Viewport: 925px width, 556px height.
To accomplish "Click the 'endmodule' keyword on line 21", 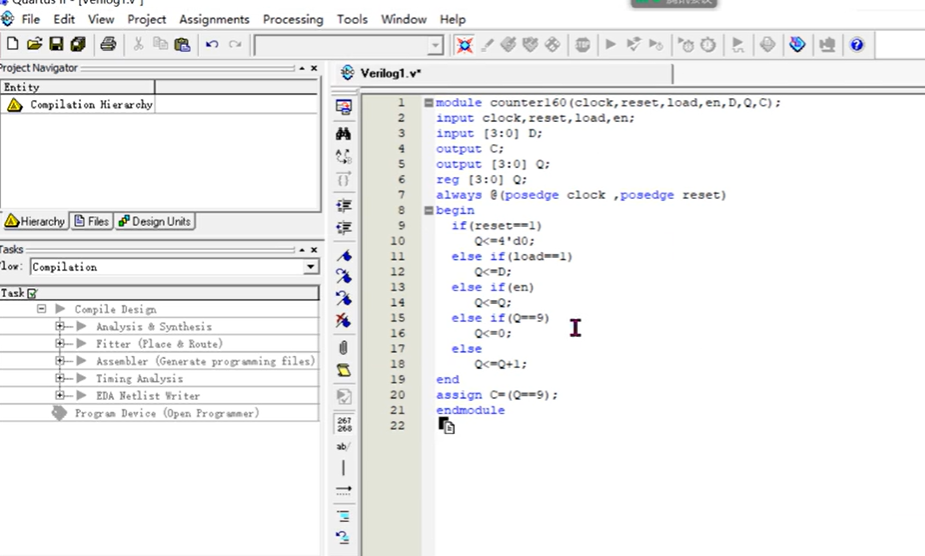I will pos(470,410).
